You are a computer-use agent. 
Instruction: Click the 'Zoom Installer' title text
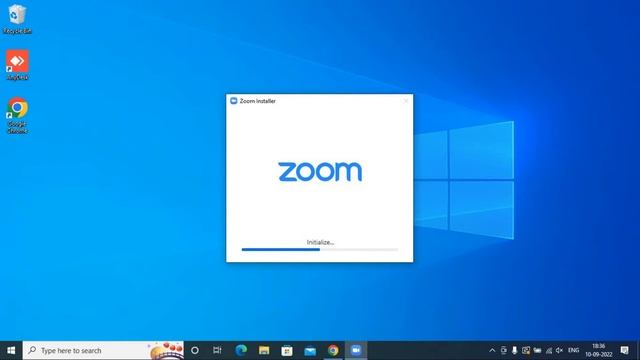pos(258,101)
